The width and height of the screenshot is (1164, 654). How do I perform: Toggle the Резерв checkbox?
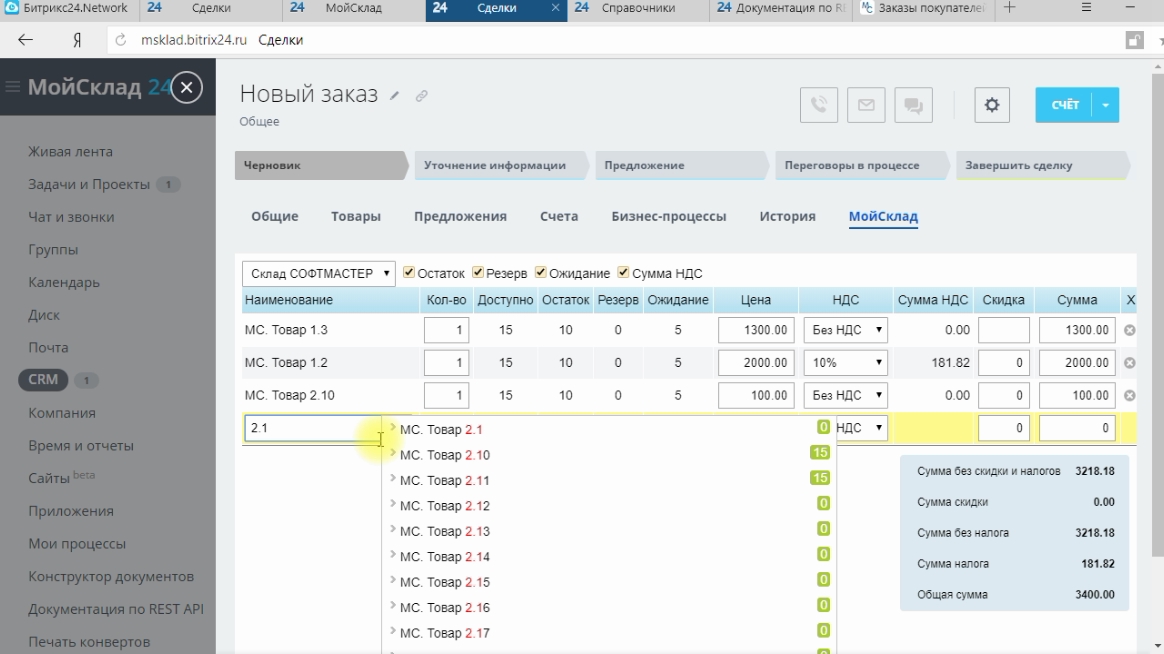click(x=478, y=272)
